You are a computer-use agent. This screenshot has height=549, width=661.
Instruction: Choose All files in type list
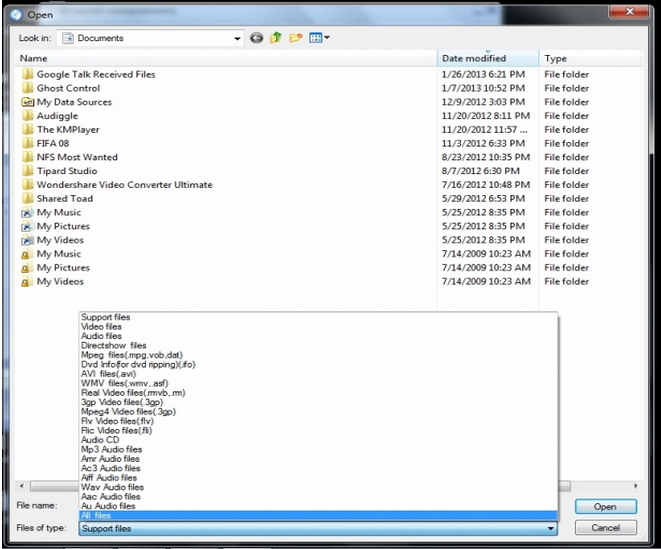97,515
